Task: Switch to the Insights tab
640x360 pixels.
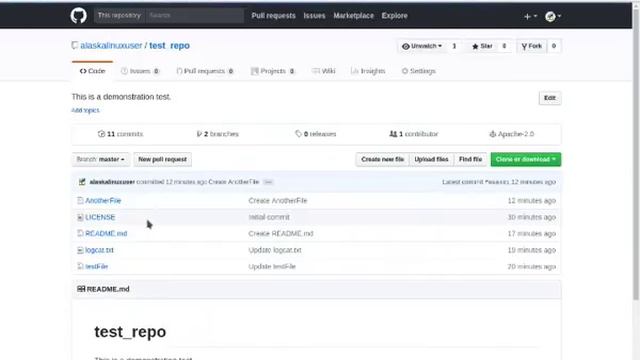Action: point(368,71)
